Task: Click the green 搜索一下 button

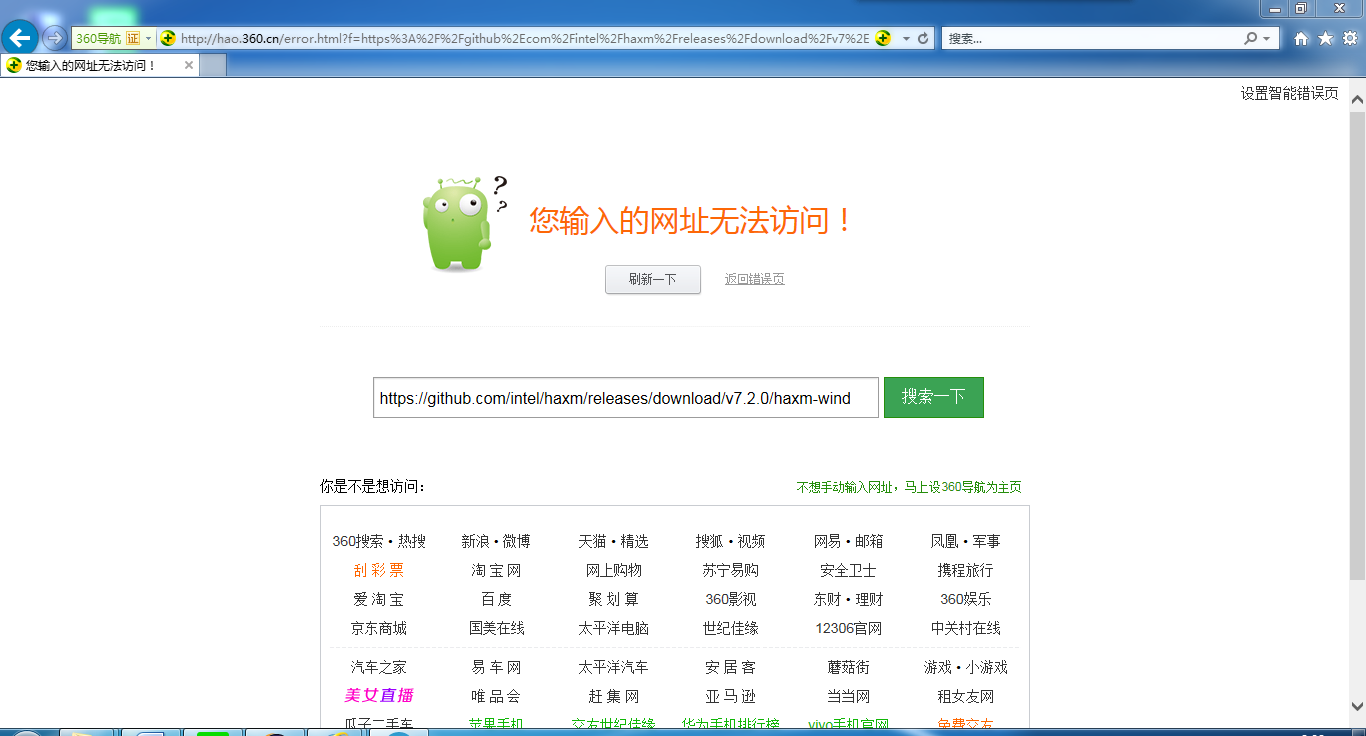Action: click(934, 397)
